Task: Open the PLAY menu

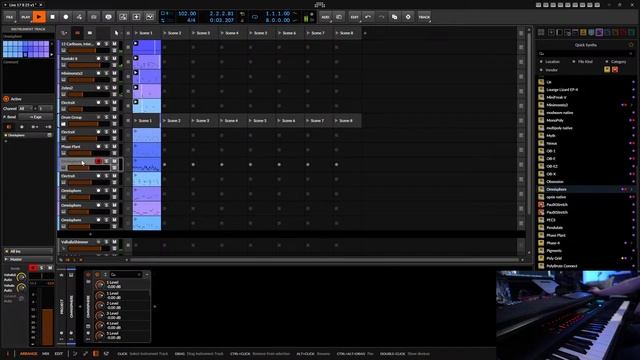Action: click(25, 17)
